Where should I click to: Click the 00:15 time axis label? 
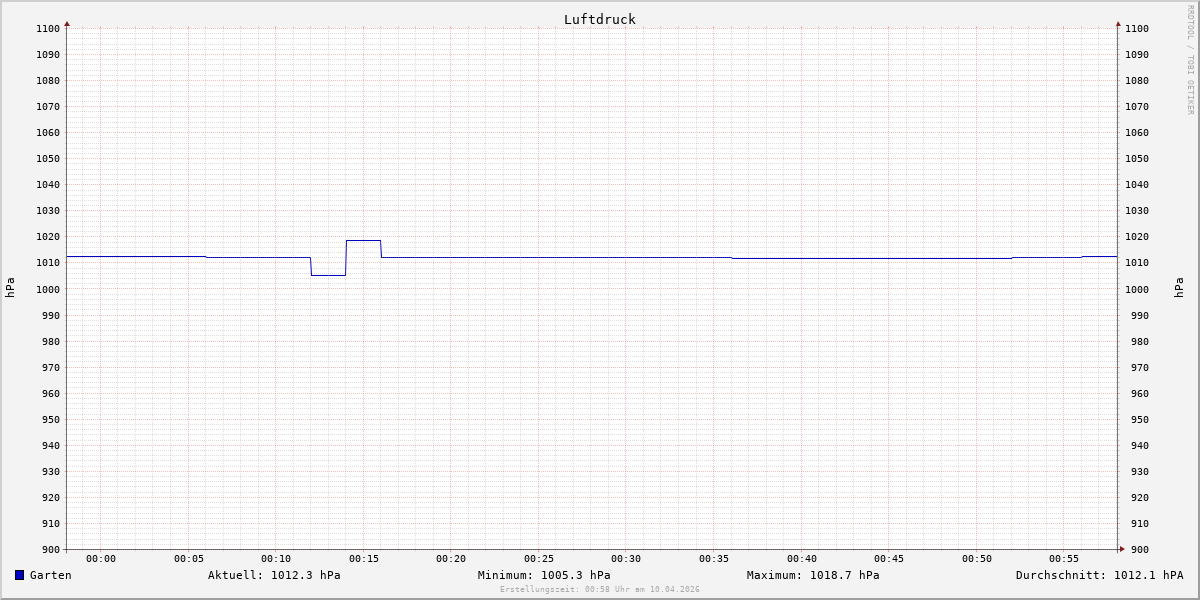click(364, 558)
